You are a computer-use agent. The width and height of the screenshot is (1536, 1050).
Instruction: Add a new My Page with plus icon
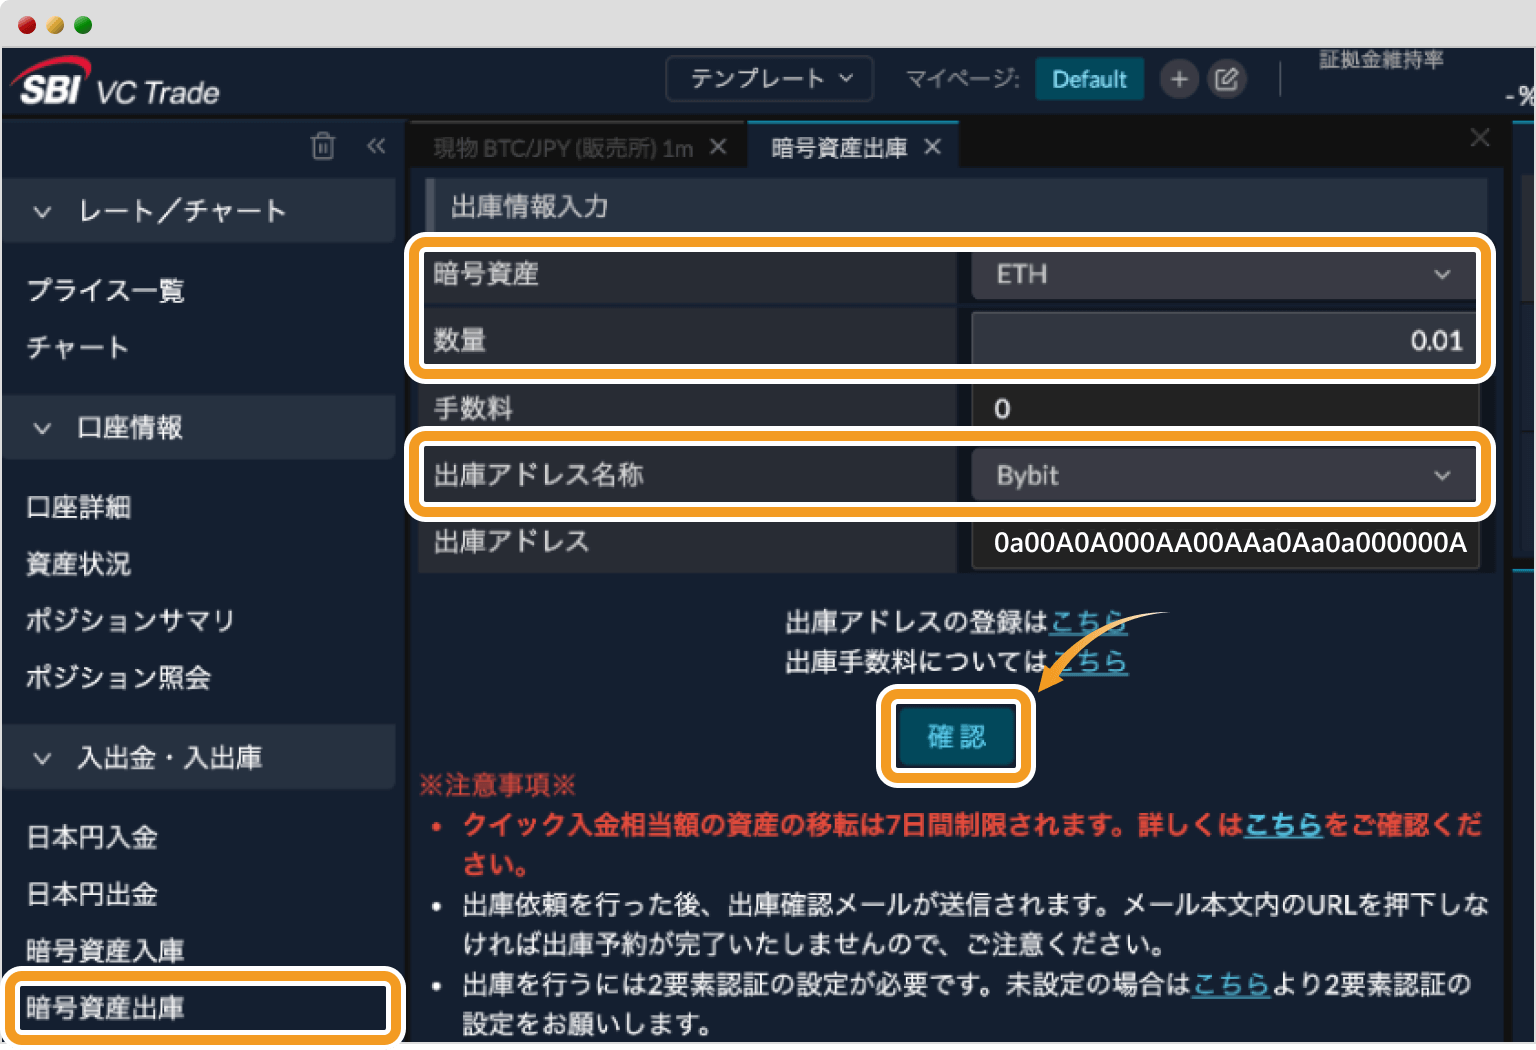point(1180,79)
